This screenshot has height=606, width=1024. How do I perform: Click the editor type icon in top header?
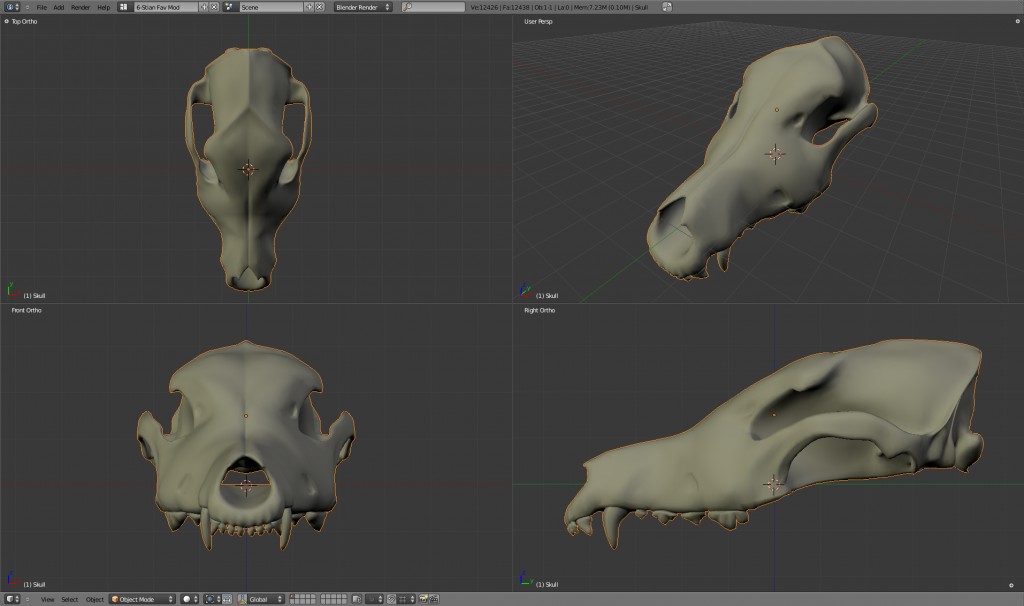tap(8, 7)
